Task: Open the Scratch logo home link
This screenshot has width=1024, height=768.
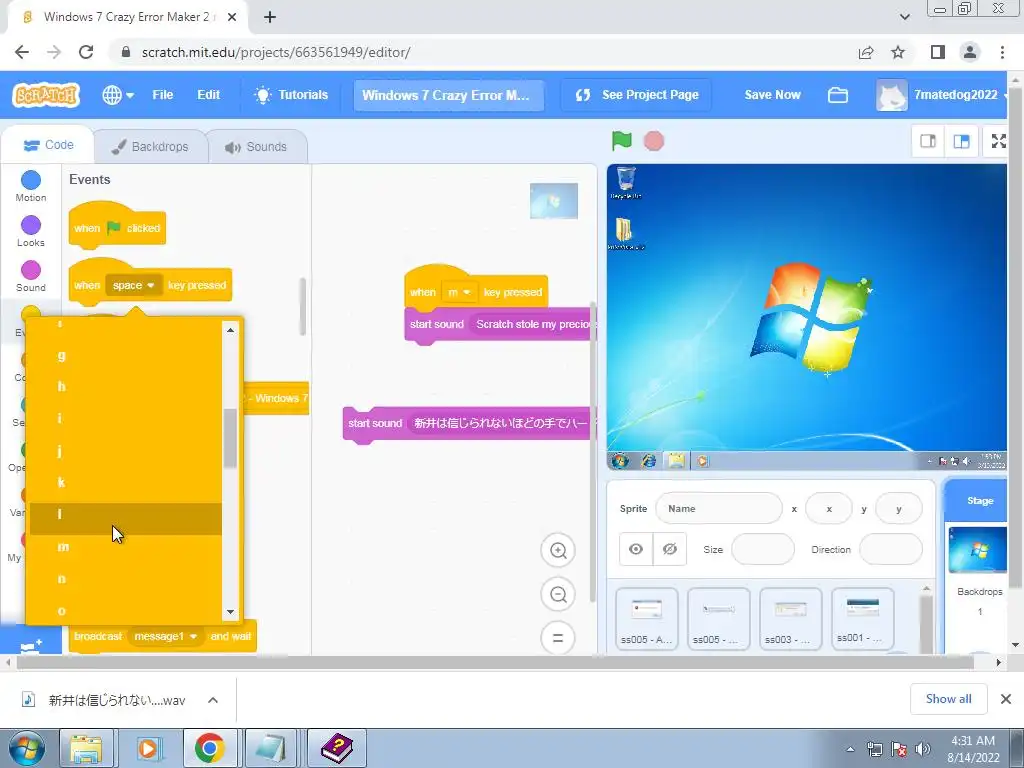Action: [46, 95]
